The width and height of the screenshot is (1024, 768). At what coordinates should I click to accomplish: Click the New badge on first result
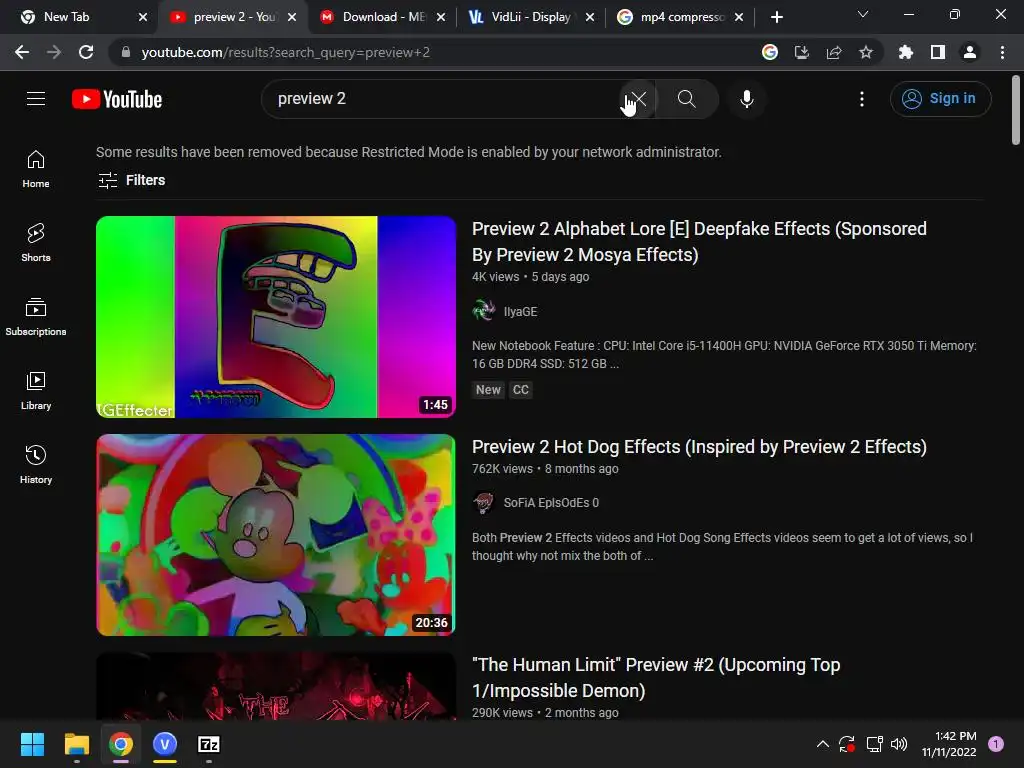[488, 390]
